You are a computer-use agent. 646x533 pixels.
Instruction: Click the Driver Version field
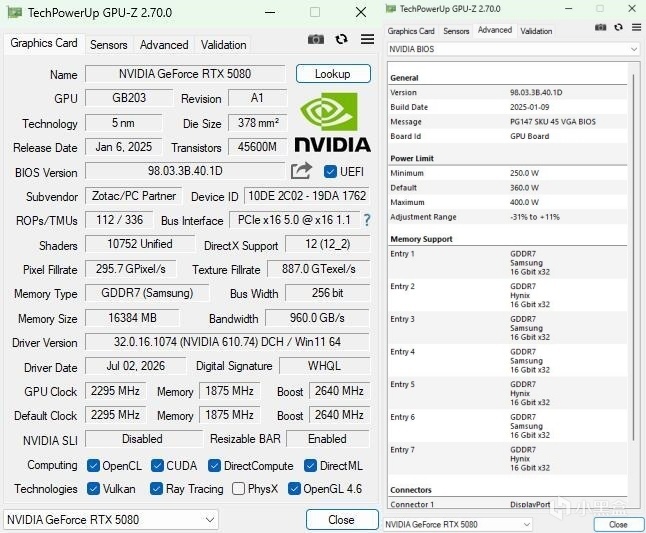[x=227, y=342]
